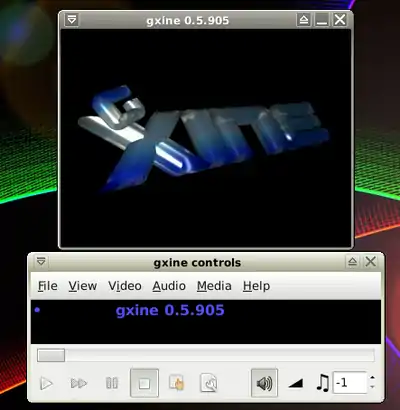Increase the audio channel with up arrow
Screen dimensions: 400x410
pyautogui.click(x=372, y=378)
